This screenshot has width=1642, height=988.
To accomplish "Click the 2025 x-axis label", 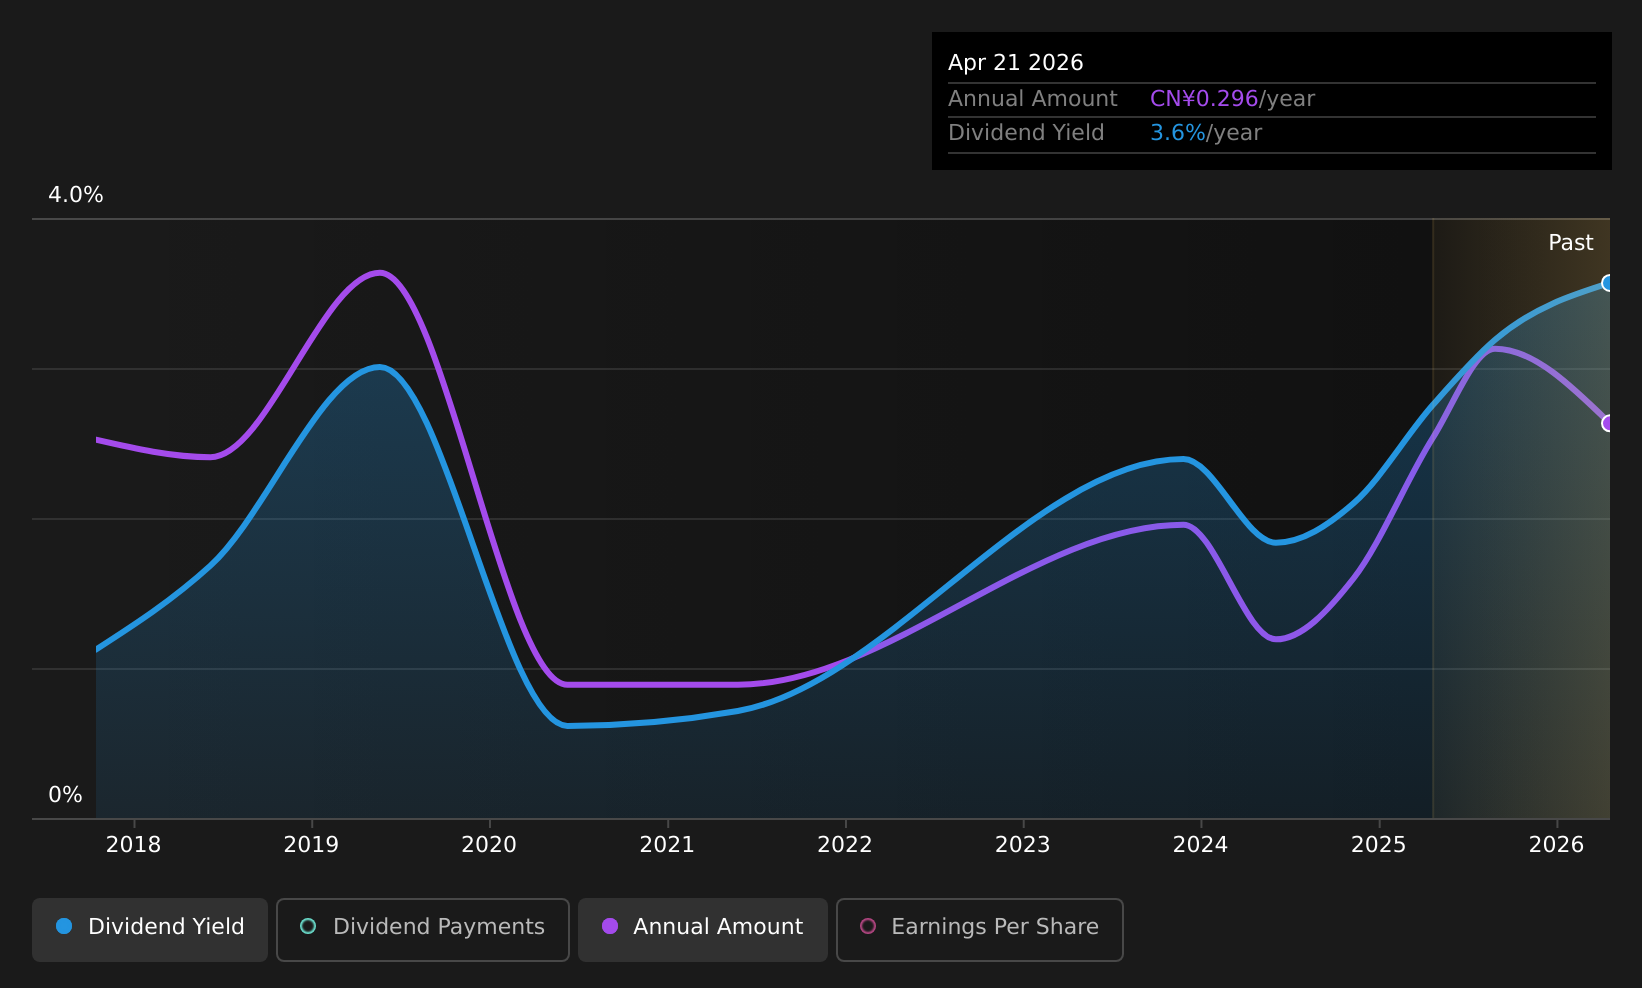I will click(1379, 845).
